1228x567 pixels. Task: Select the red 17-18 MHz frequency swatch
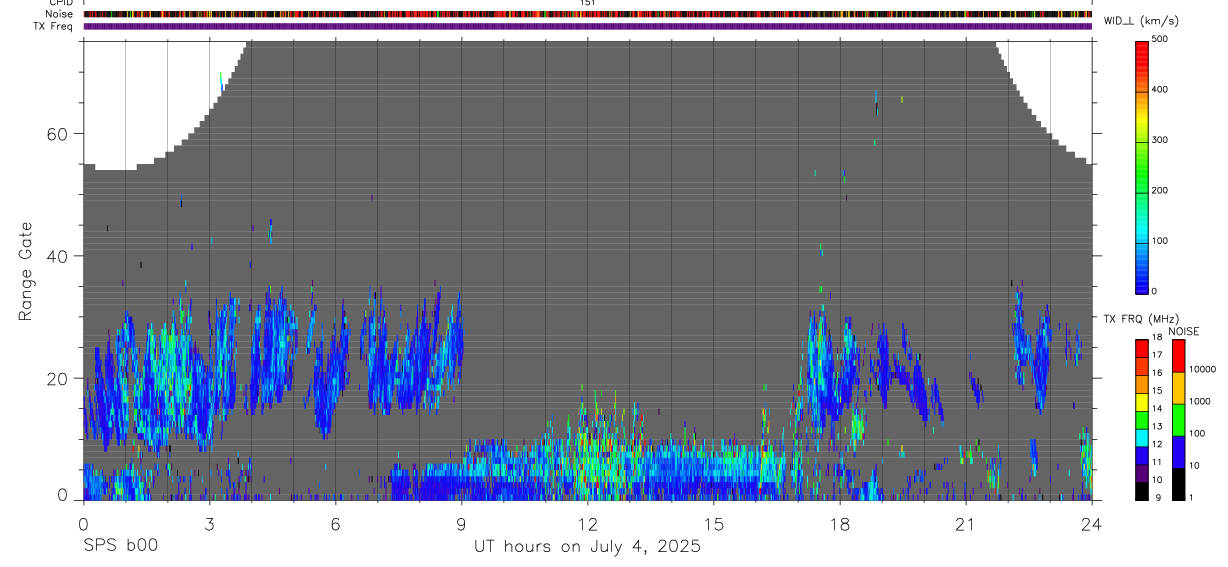[x=1141, y=349]
